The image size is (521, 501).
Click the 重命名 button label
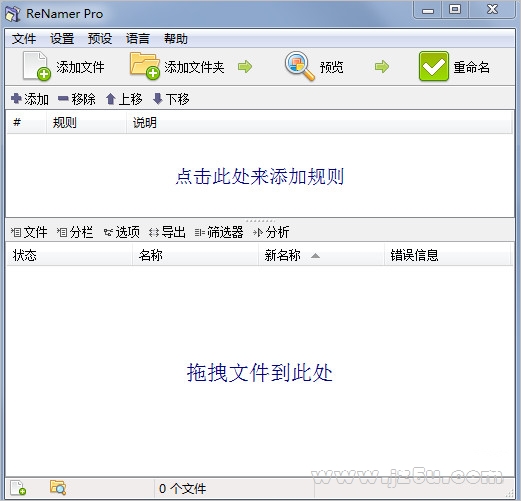pos(472,67)
